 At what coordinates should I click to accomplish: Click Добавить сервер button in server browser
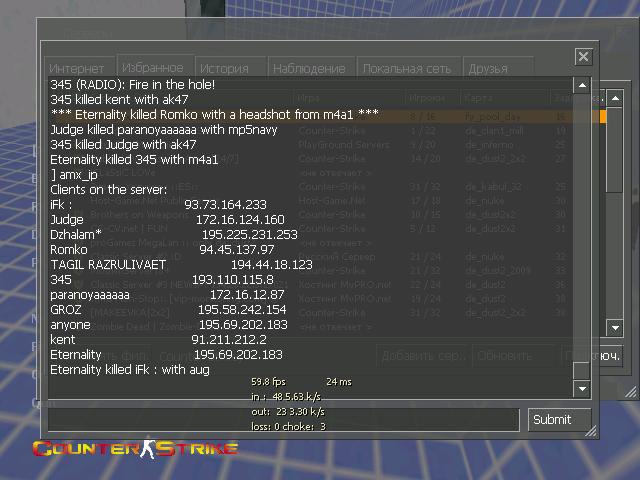click(x=423, y=356)
